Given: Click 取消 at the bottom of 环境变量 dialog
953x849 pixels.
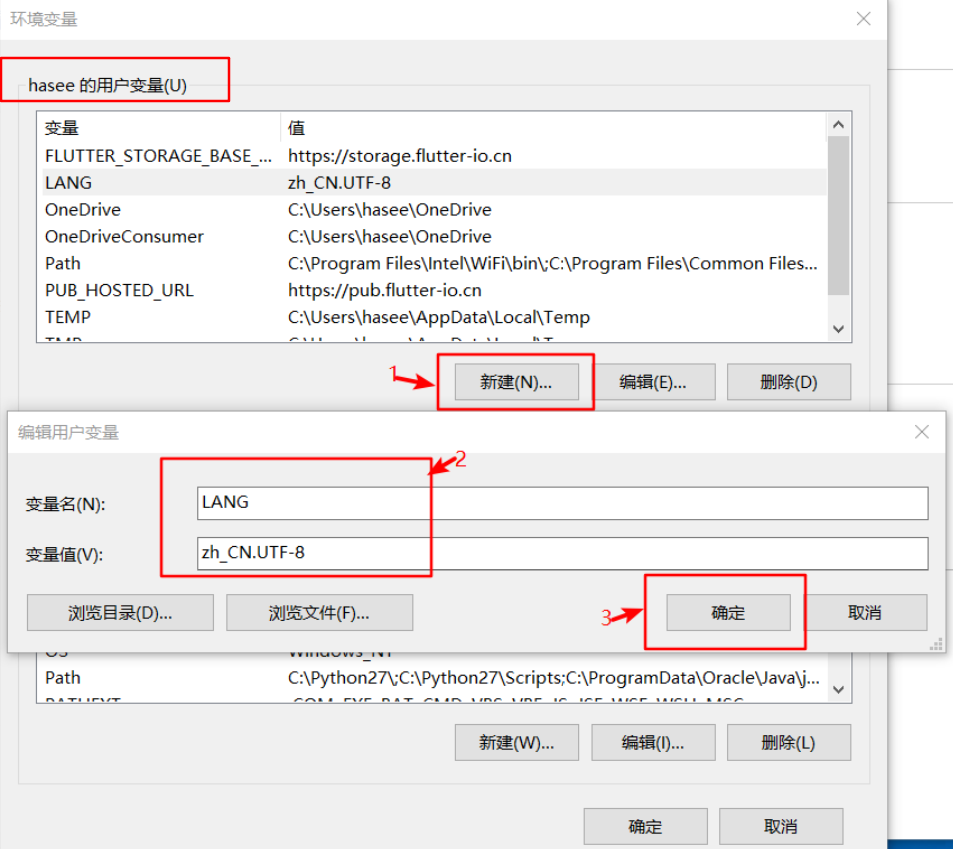Looking at the screenshot, I should (781, 826).
